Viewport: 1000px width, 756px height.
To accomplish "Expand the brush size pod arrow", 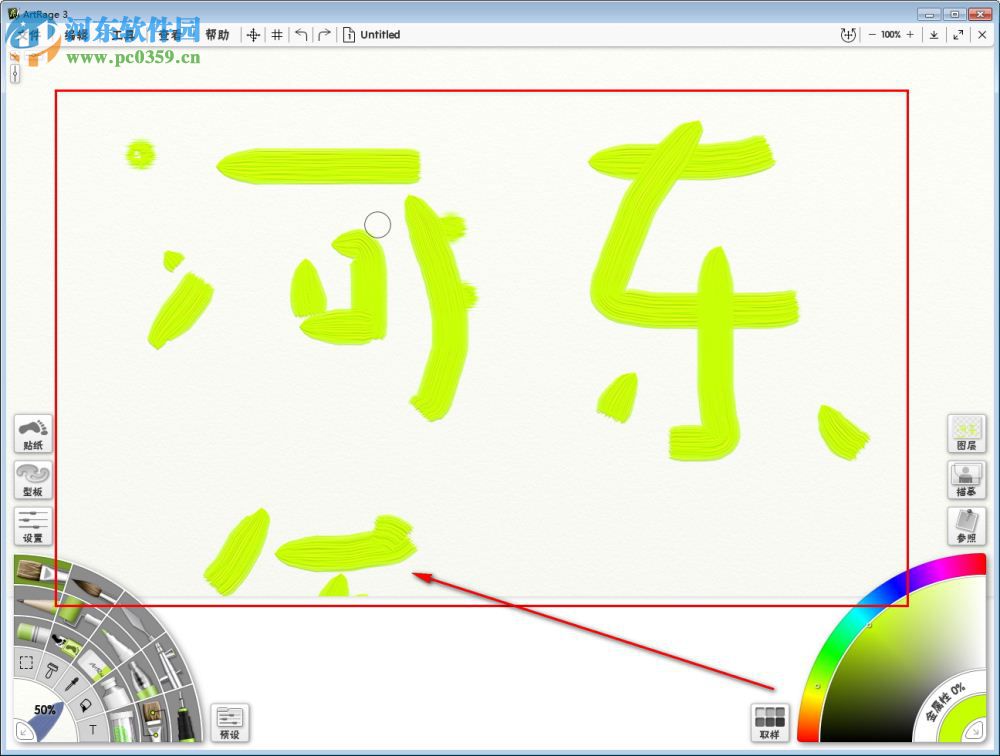I will (x=25, y=731).
